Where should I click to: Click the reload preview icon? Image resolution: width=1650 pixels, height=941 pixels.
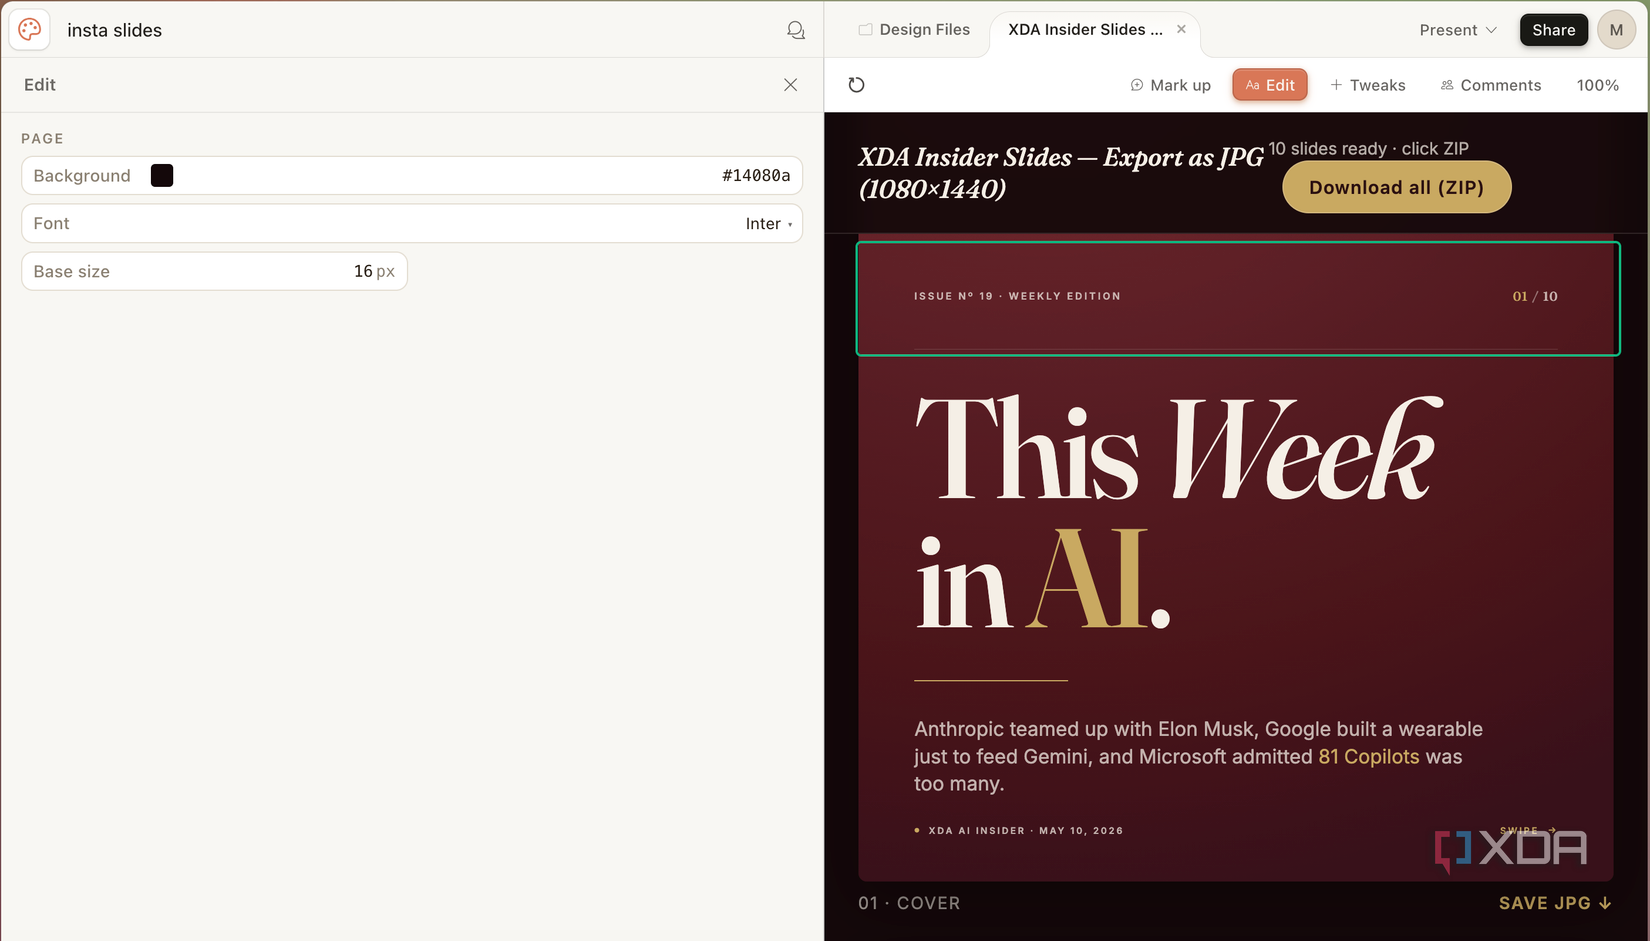coord(856,85)
